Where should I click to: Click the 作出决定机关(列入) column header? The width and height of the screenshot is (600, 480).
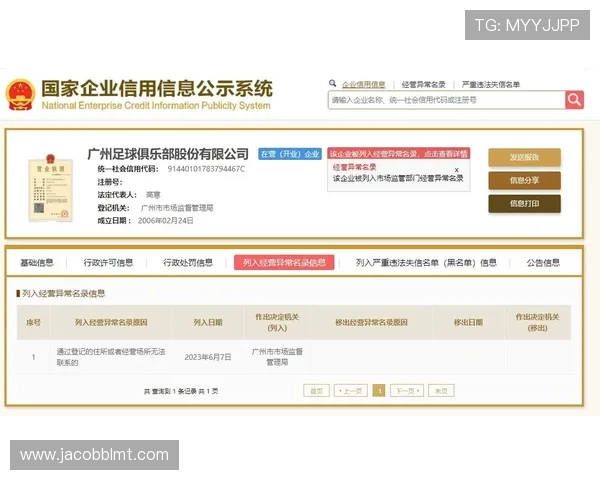277,322
